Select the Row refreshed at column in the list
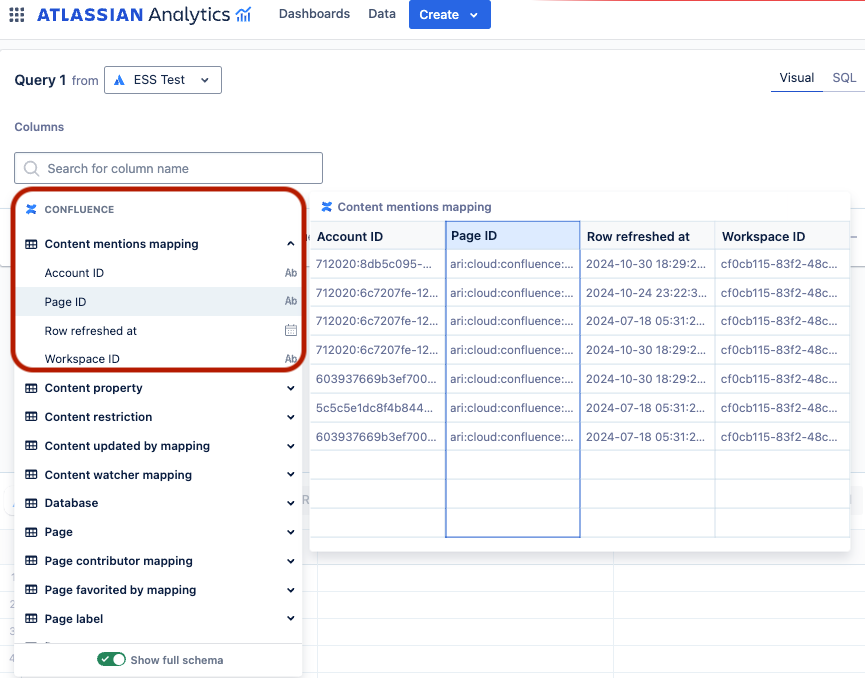Viewport: 865px width, 678px height. tap(159, 330)
